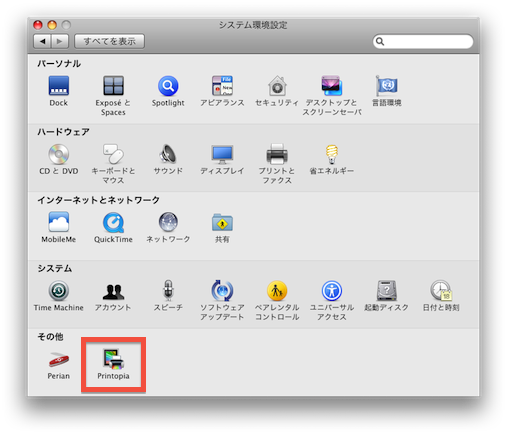Click the back navigation arrow button

pos(42,41)
